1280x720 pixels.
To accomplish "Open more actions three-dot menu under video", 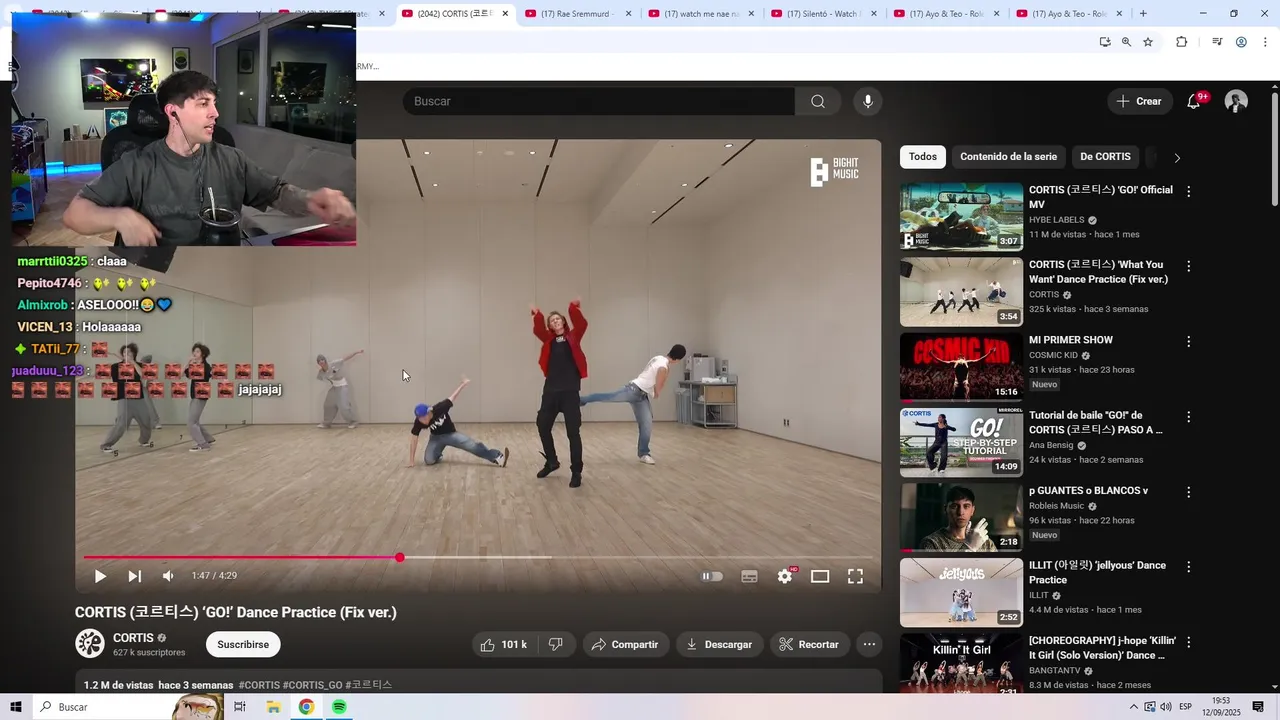I will (869, 645).
